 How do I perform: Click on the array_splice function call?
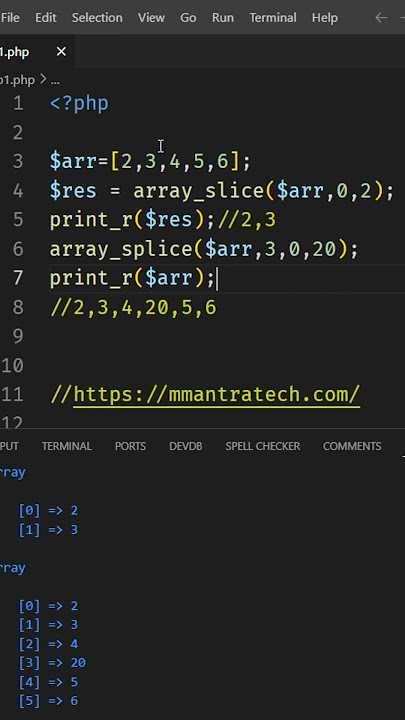121,250
